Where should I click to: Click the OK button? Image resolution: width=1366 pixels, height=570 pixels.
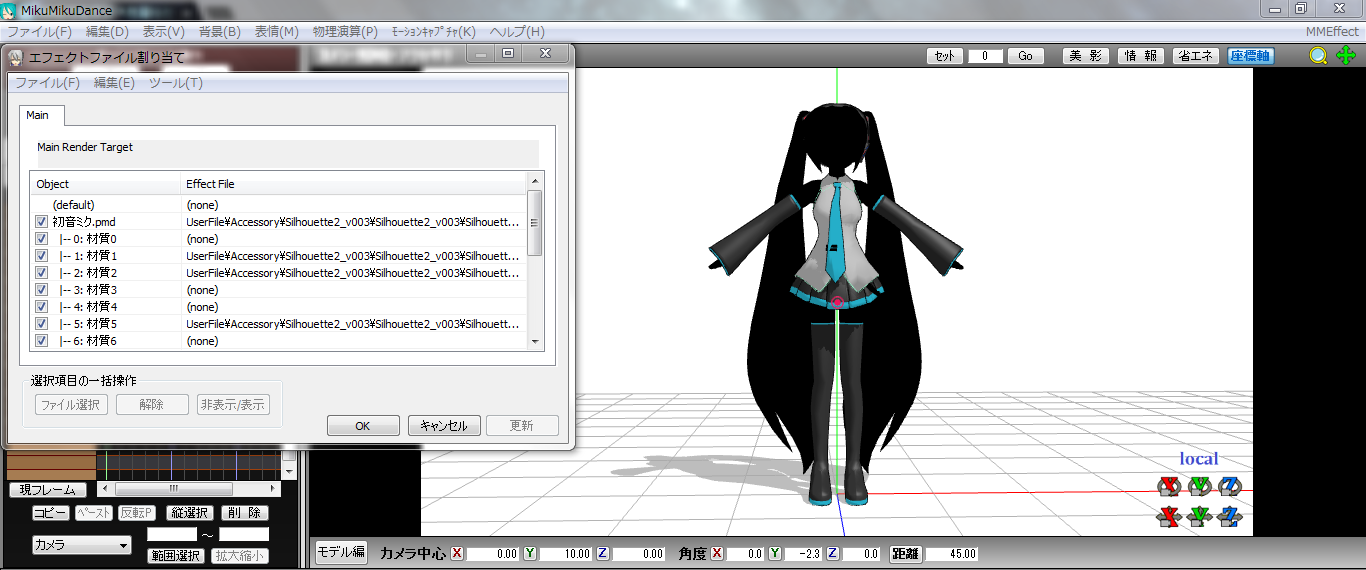[363, 426]
